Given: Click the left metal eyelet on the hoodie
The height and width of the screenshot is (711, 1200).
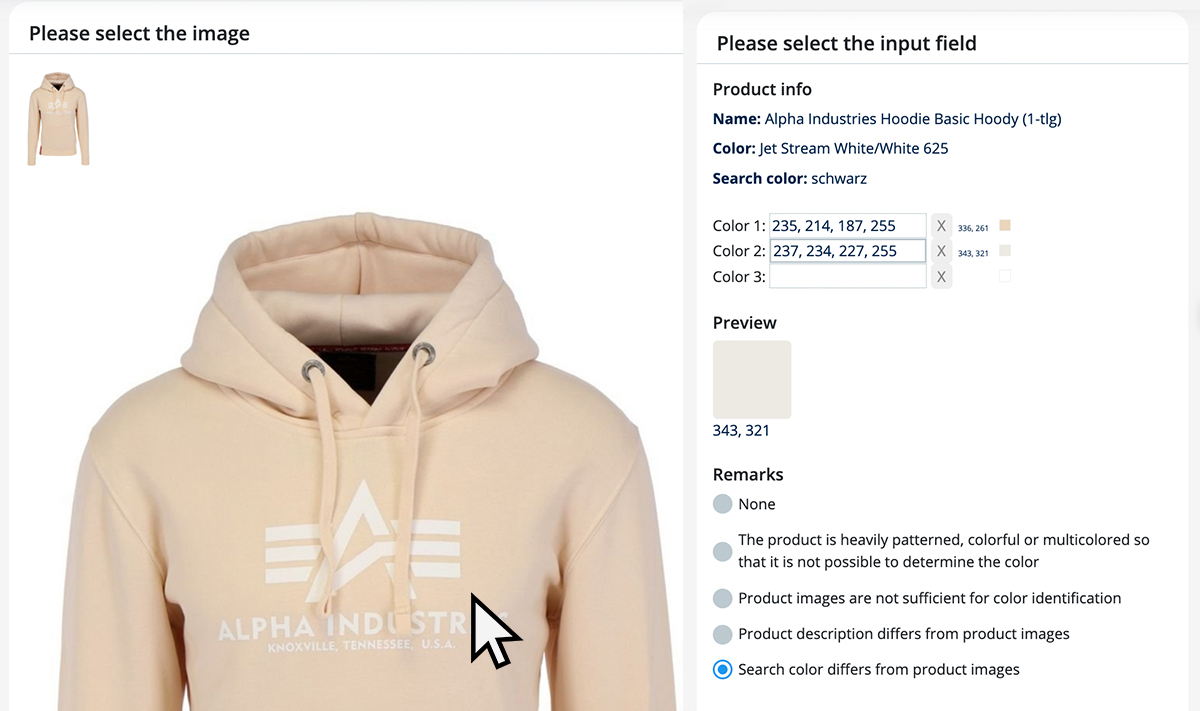Looking at the screenshot, I should (315, 371).
